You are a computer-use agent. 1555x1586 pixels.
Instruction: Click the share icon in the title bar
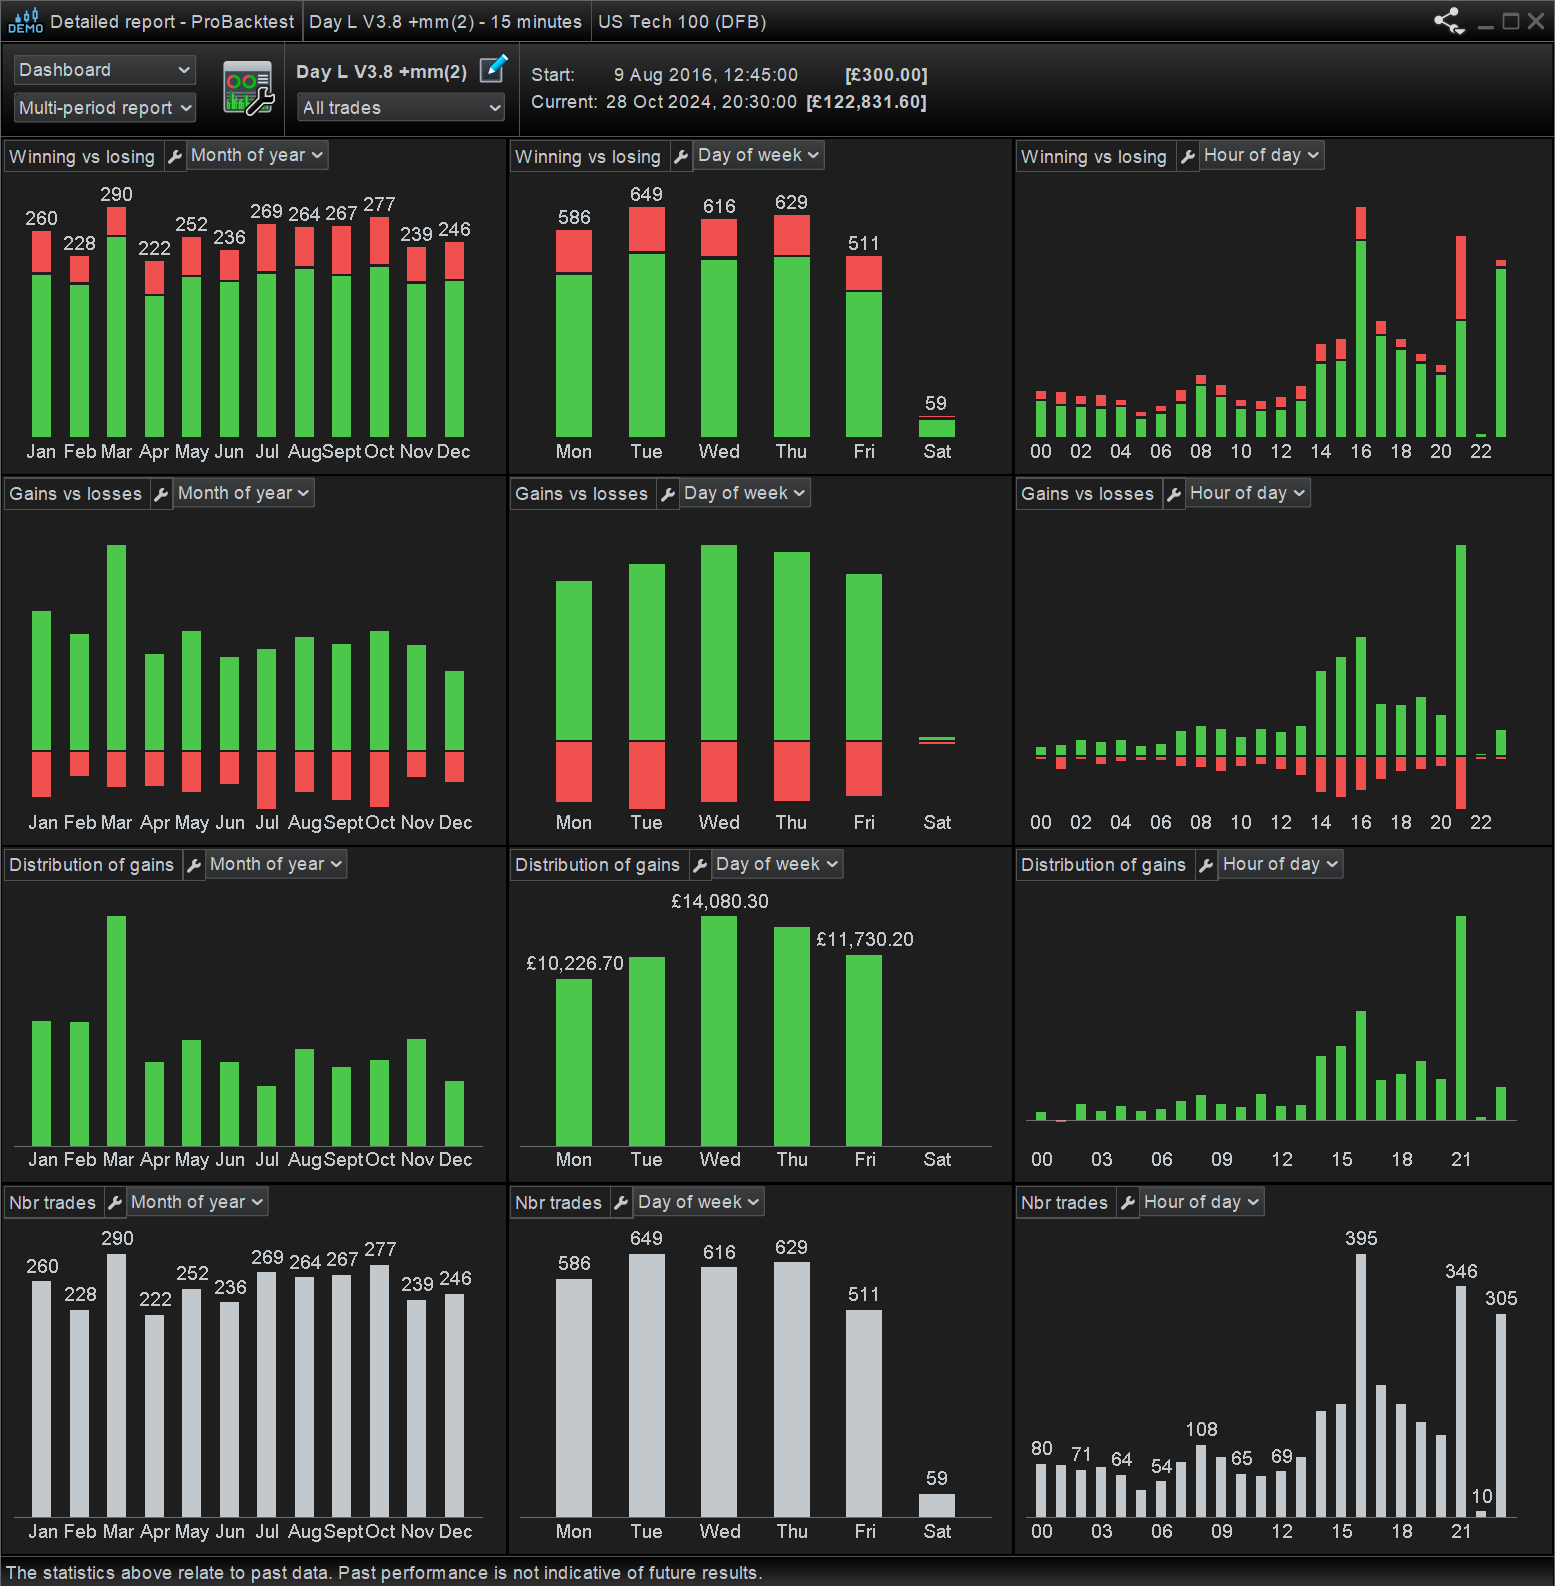click(x=1449, y=21)
